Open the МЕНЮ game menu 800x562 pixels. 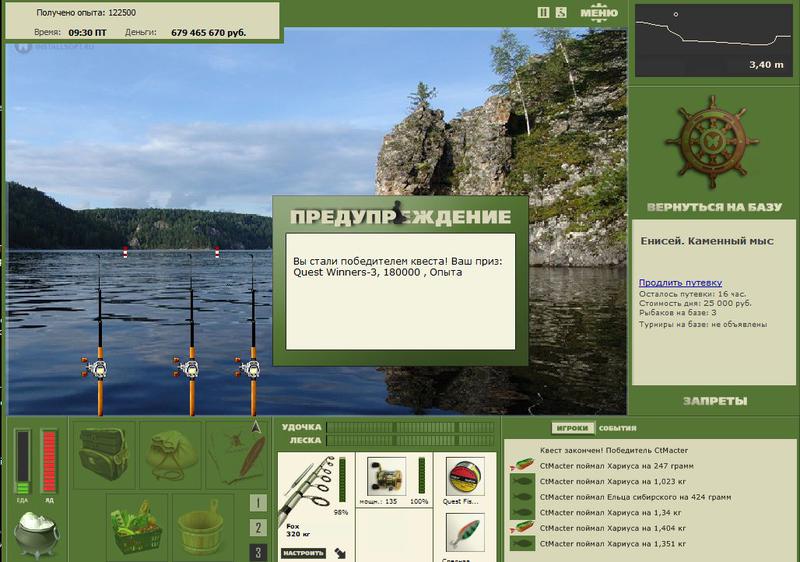click(599, 13)
